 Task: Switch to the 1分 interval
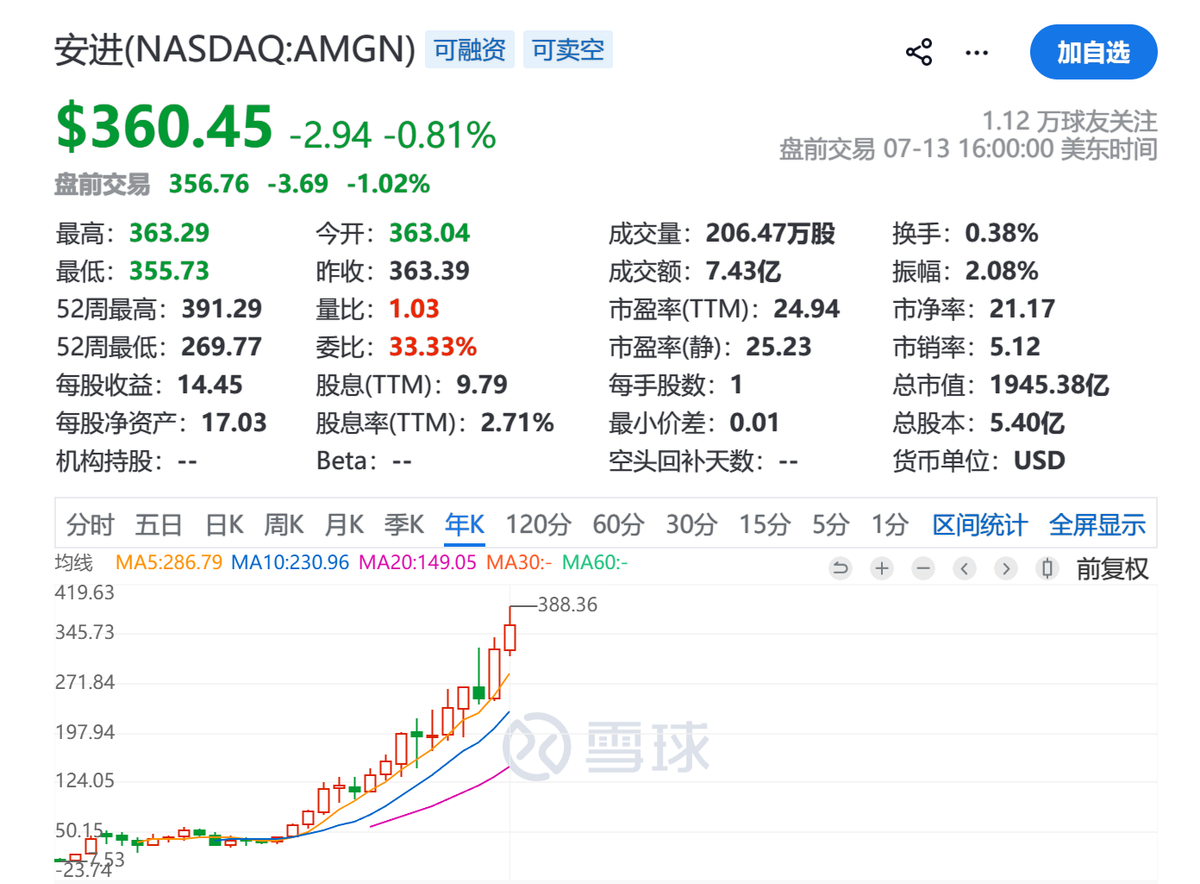[x=890, y=524]
